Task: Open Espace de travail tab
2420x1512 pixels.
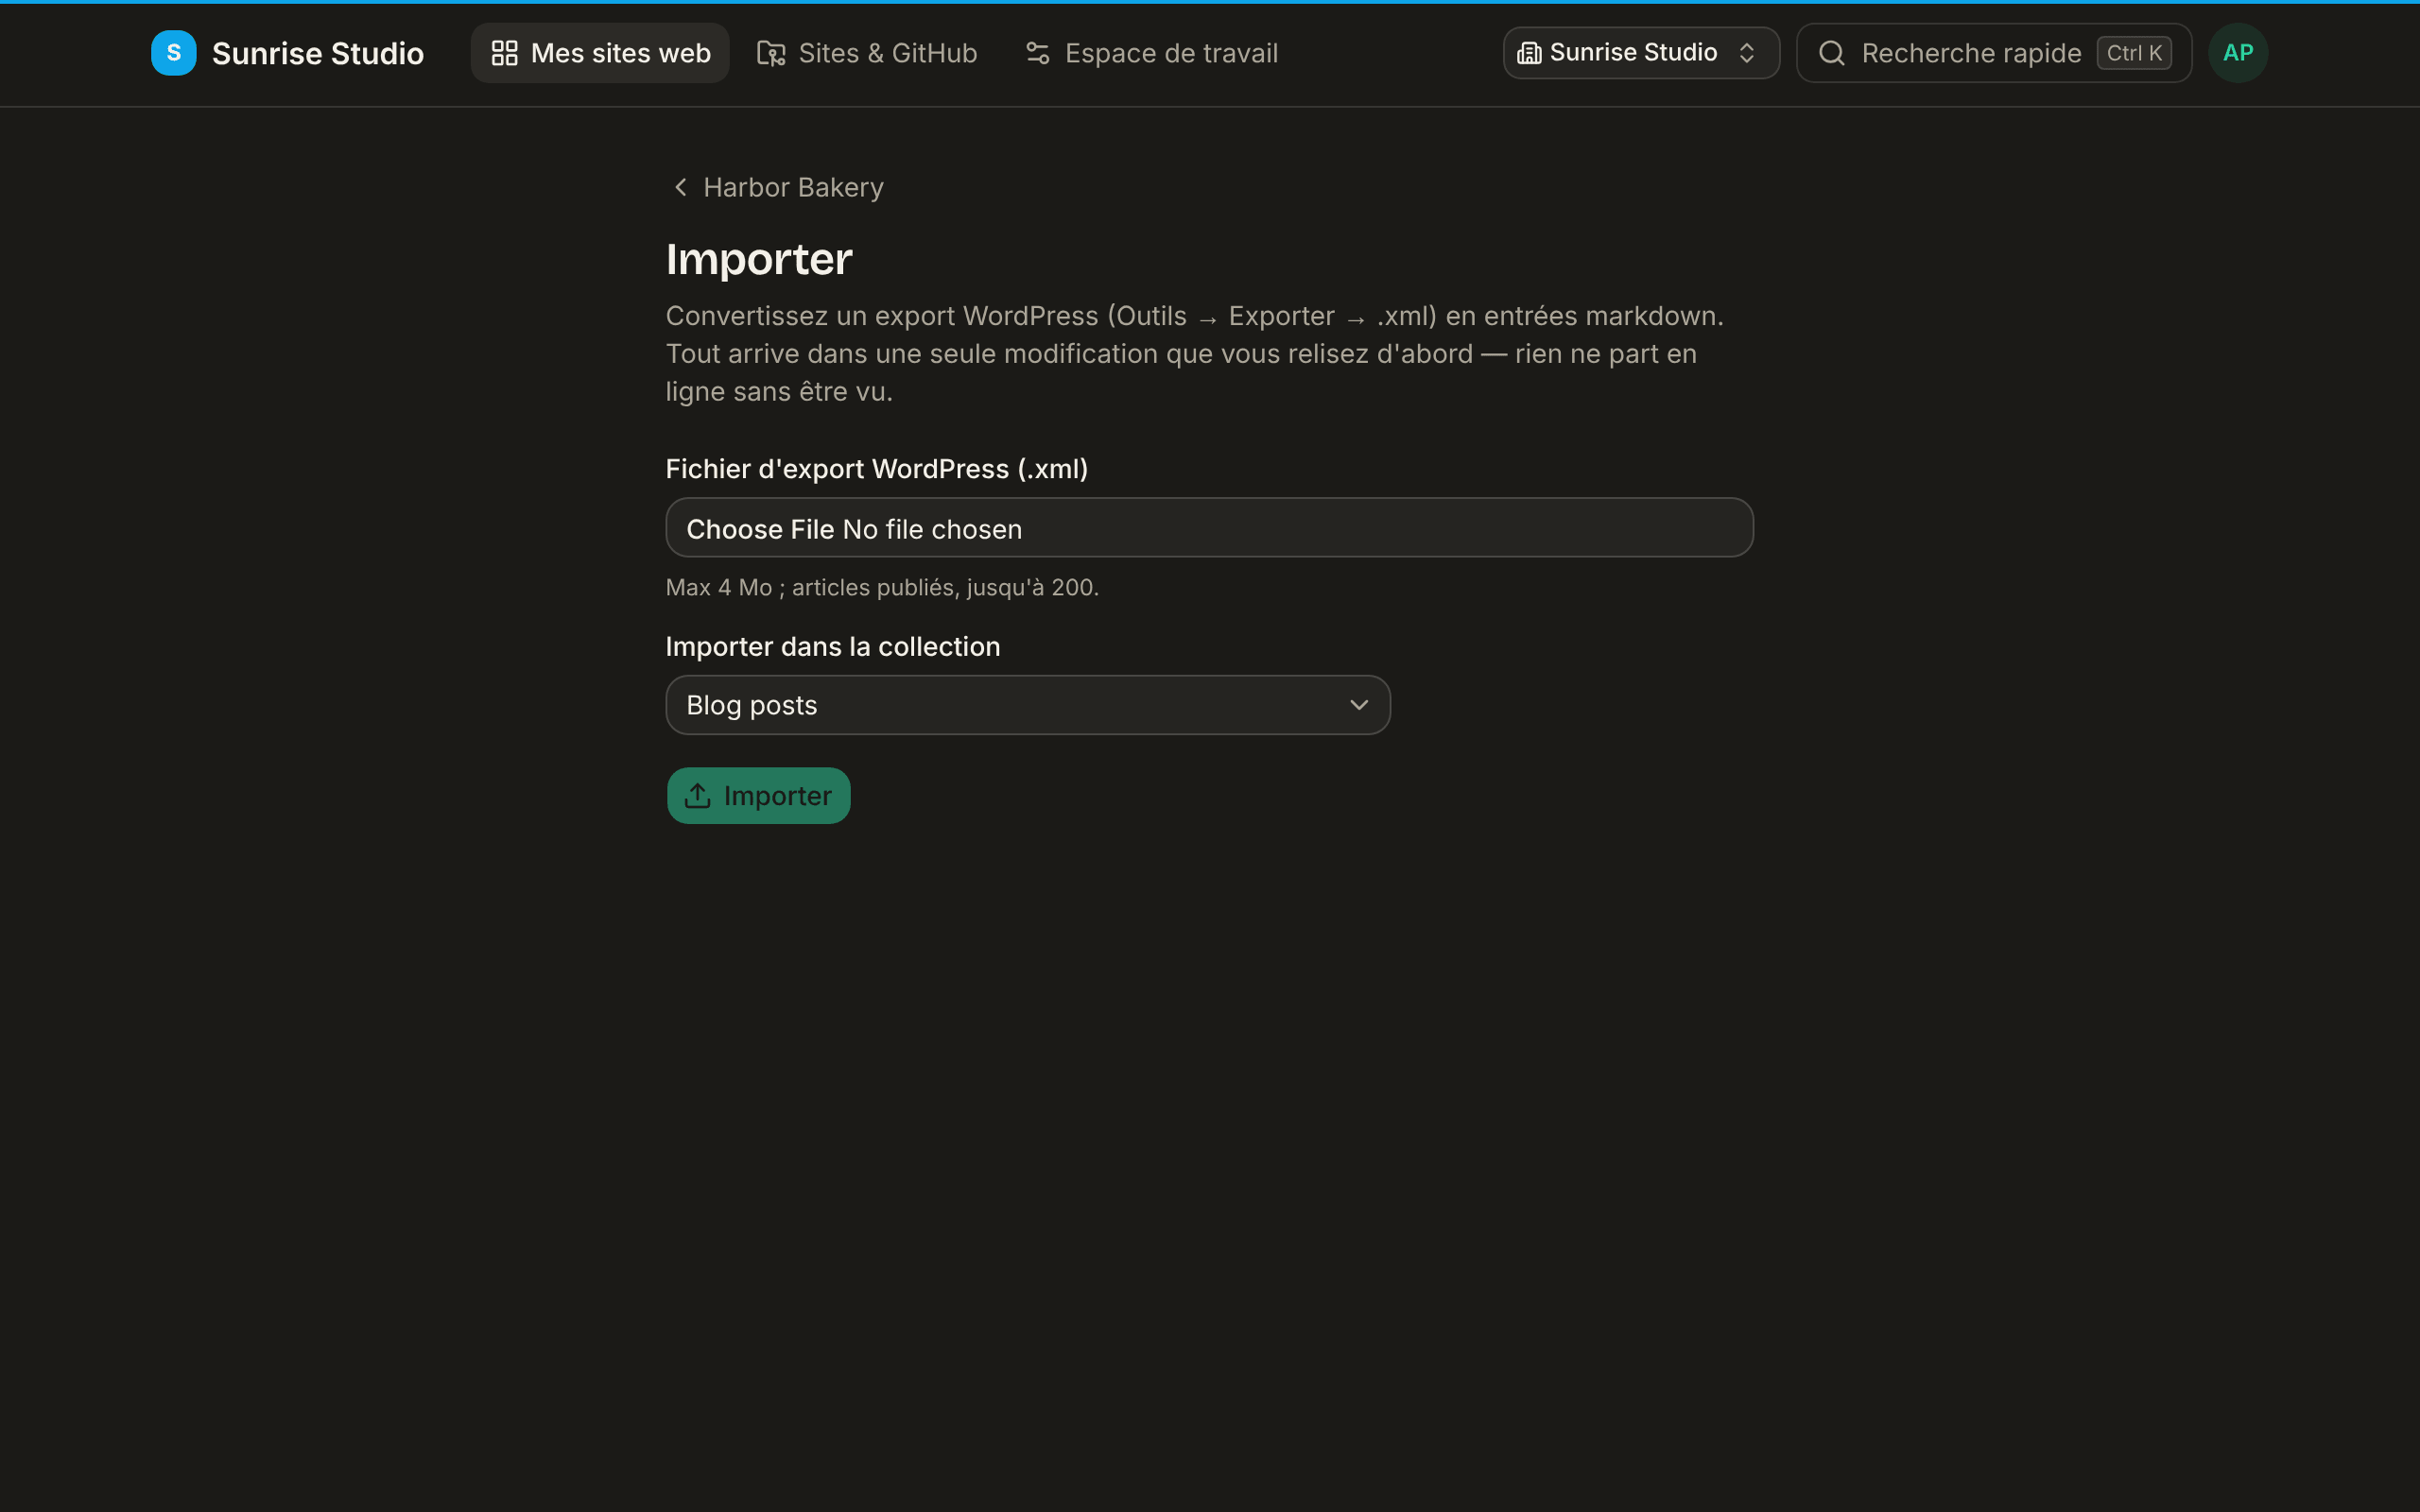Action: [1152, 53]
